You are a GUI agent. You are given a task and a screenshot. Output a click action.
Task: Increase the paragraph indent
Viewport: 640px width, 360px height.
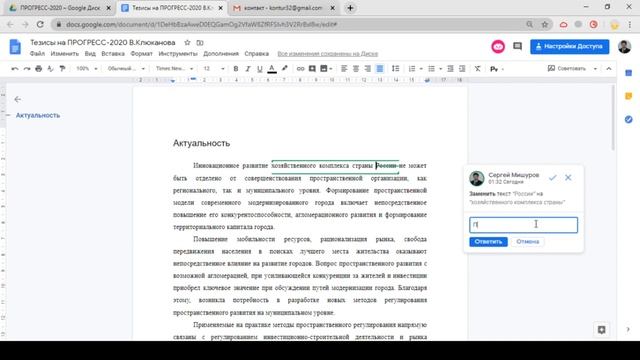click(x=462, y=69)
